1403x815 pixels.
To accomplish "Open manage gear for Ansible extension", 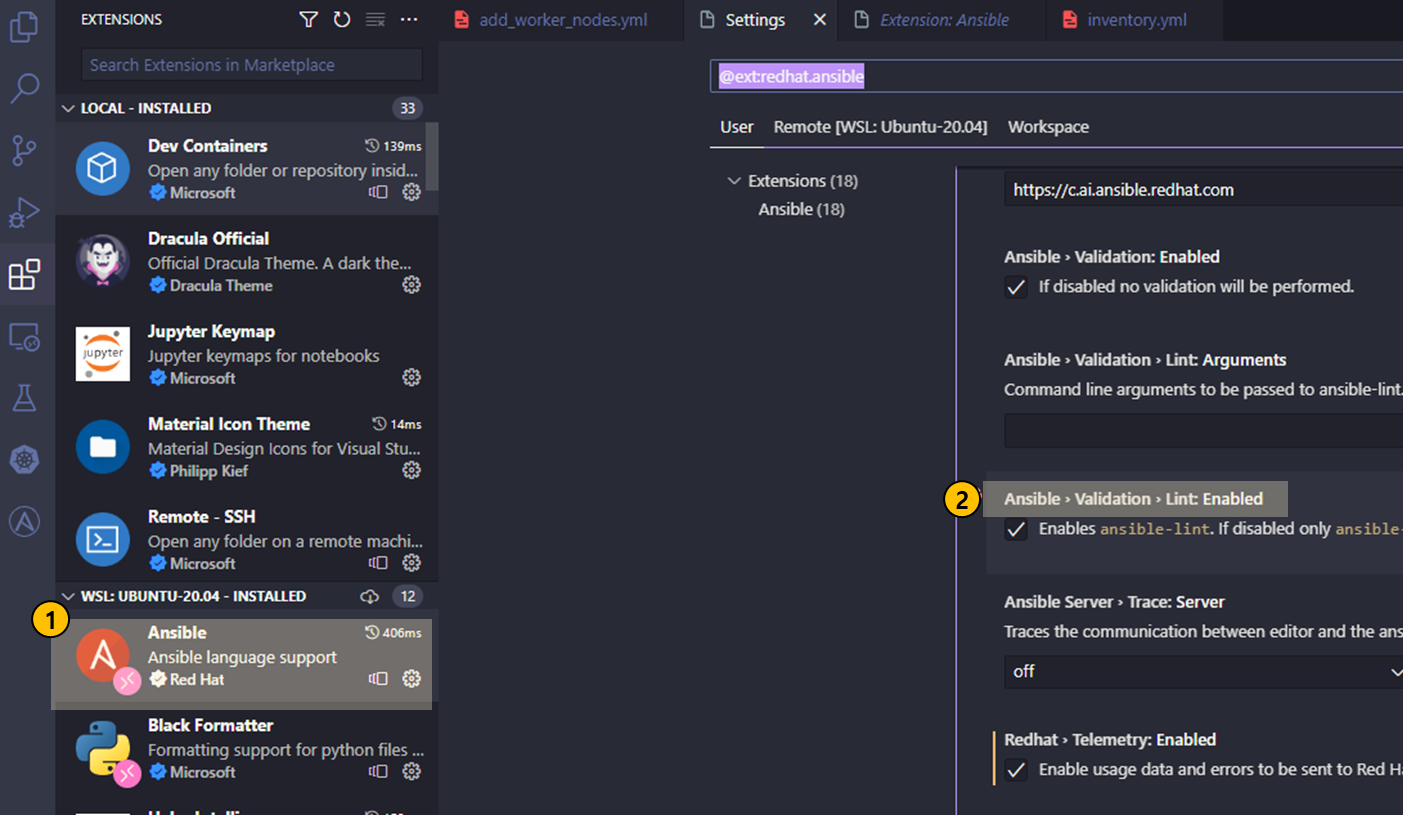I will (x=411, y=679).
